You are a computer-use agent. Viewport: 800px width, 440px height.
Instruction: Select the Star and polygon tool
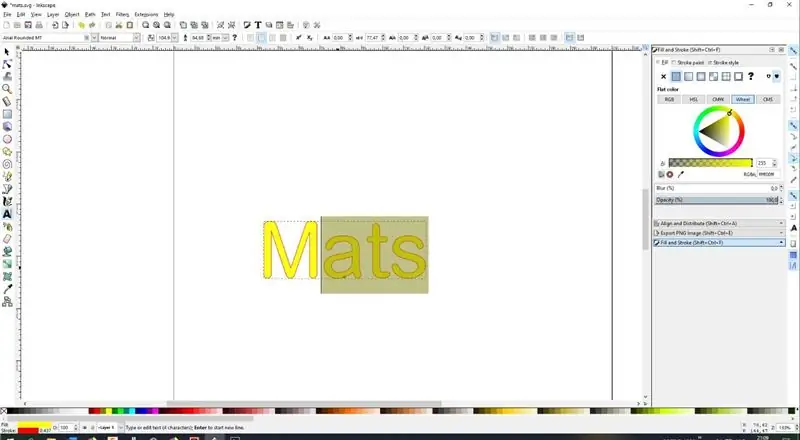coord(7,152)
